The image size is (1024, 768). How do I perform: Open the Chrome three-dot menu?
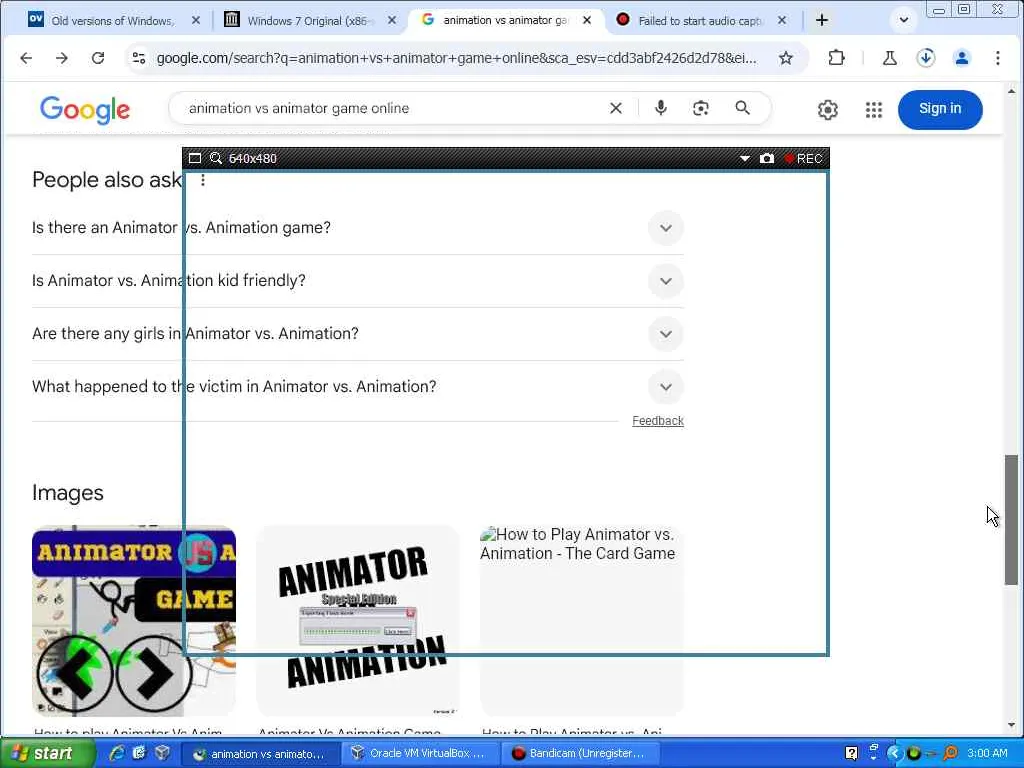pyautogui.click(x=997, y=58)
